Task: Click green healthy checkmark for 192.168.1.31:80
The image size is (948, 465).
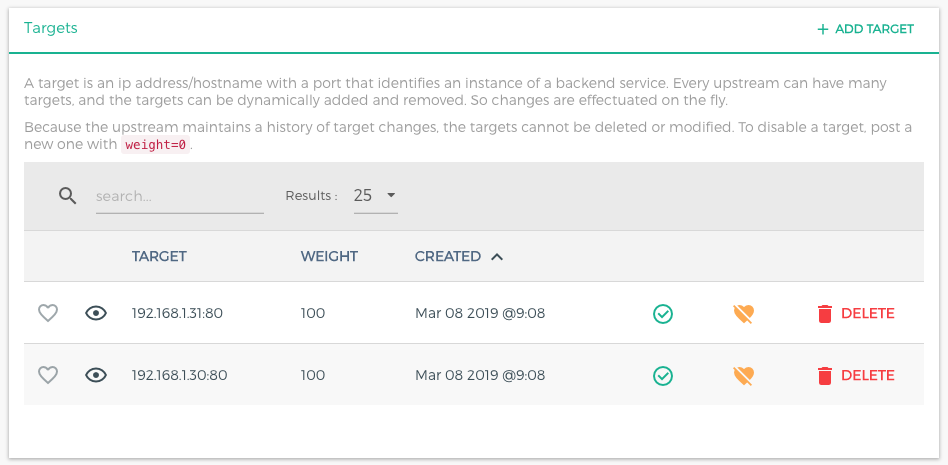Action: tap(662, 314)
